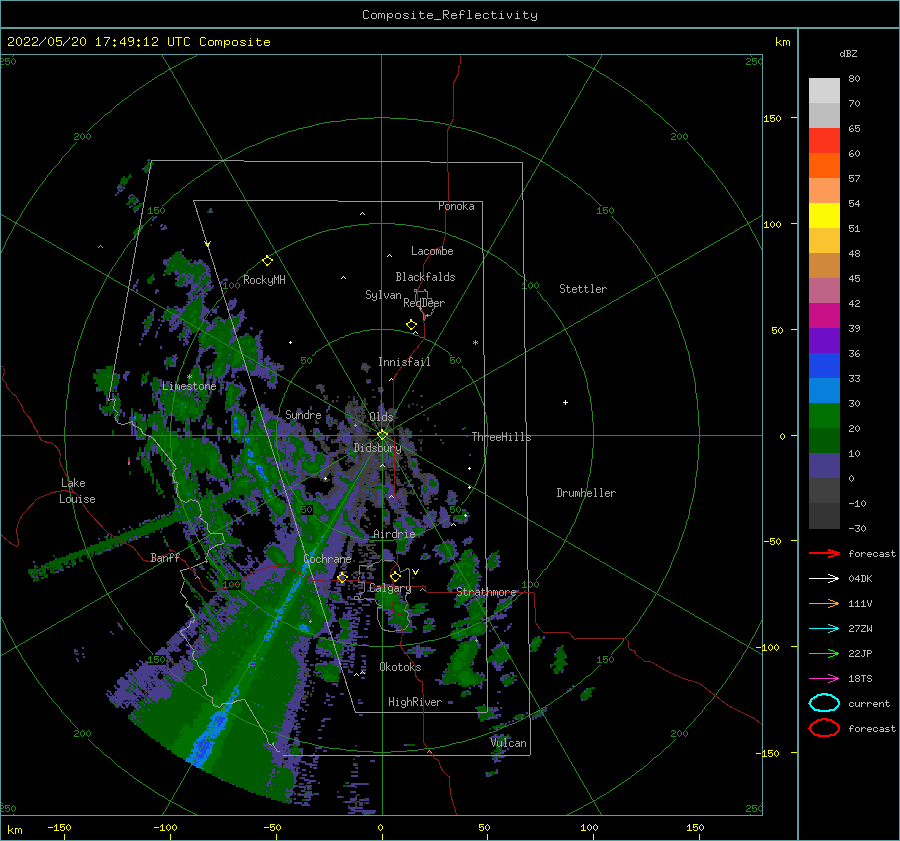The image size is (900, 841).
Task: Click the Lake Louise label
Action: (77, 491)
